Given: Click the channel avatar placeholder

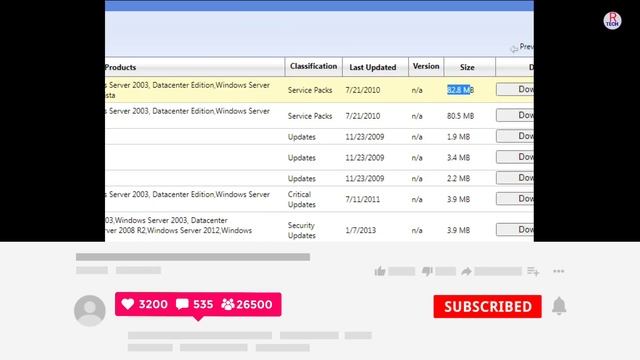Looking at the screenshot, I should [x=90, y=311].
